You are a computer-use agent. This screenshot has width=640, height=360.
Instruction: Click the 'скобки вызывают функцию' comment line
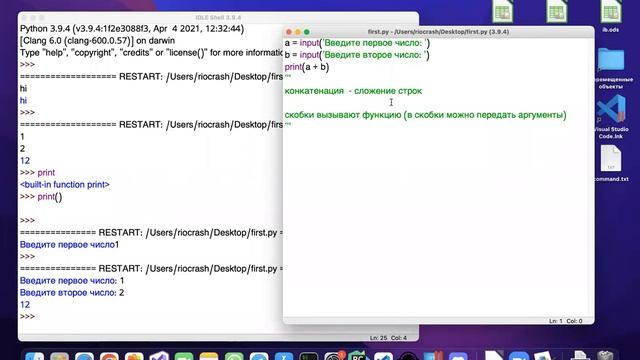coord(425,115)
